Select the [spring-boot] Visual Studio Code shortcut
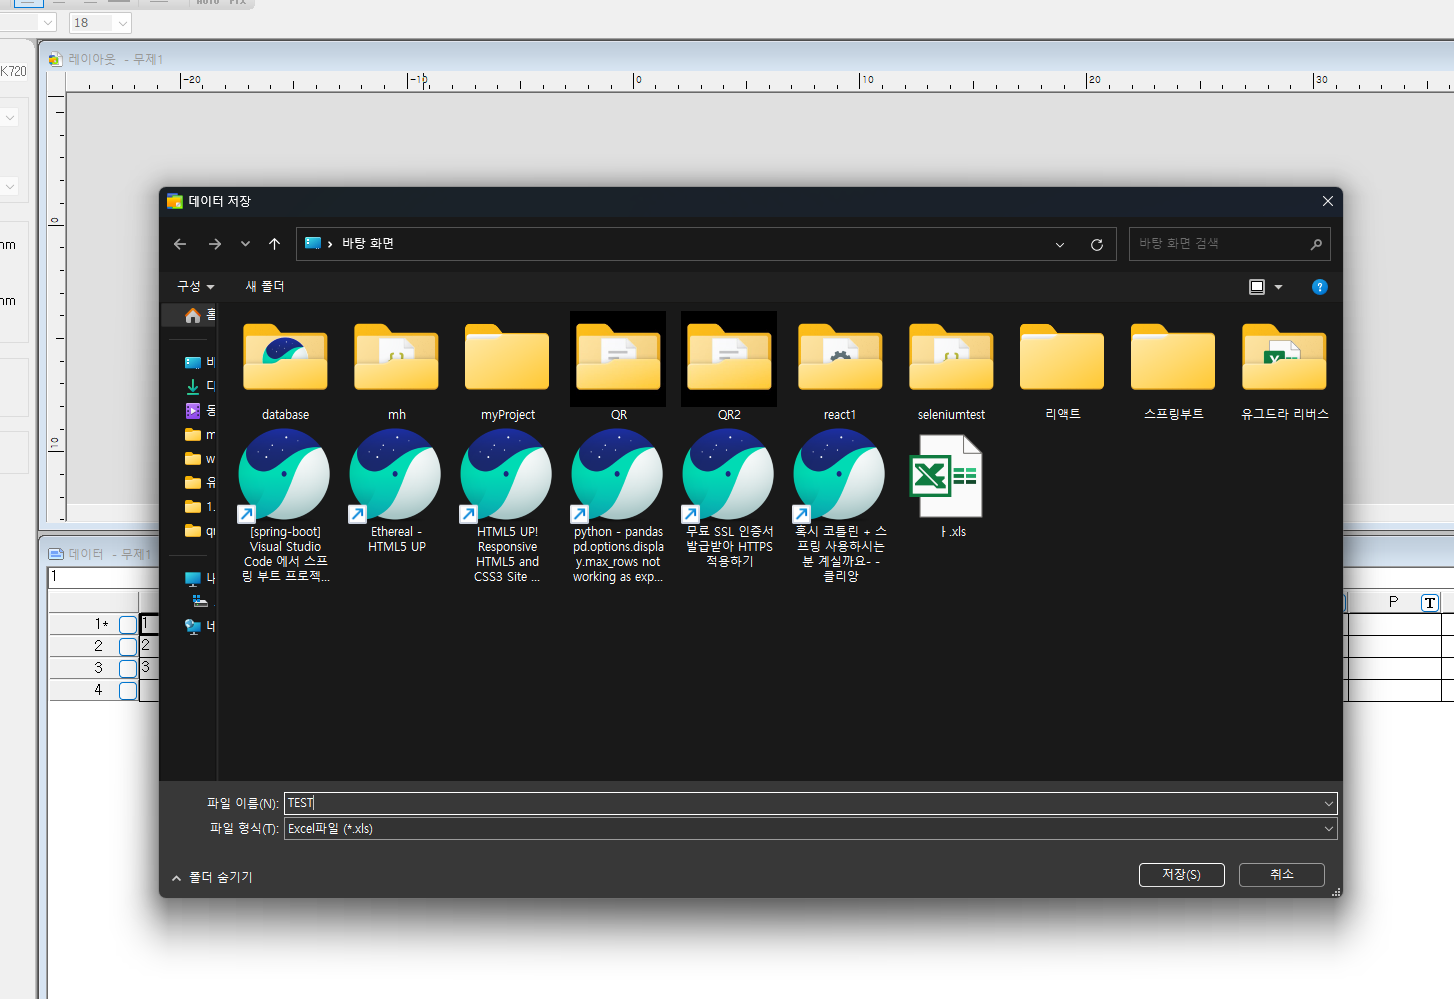This screenshot has width=1454, height=999. pos(285,506)
